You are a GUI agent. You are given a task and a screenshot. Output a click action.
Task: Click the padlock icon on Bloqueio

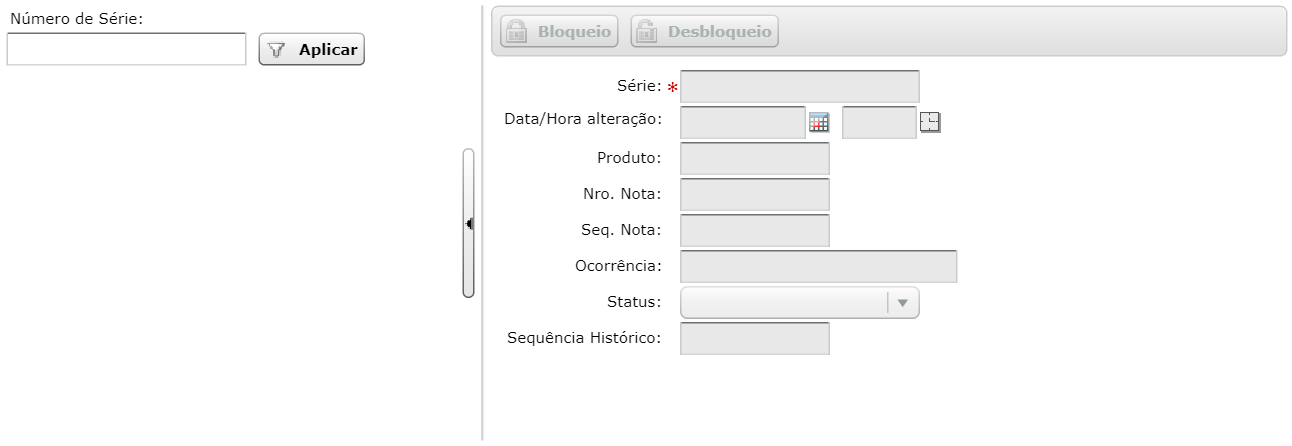[516, 31]
